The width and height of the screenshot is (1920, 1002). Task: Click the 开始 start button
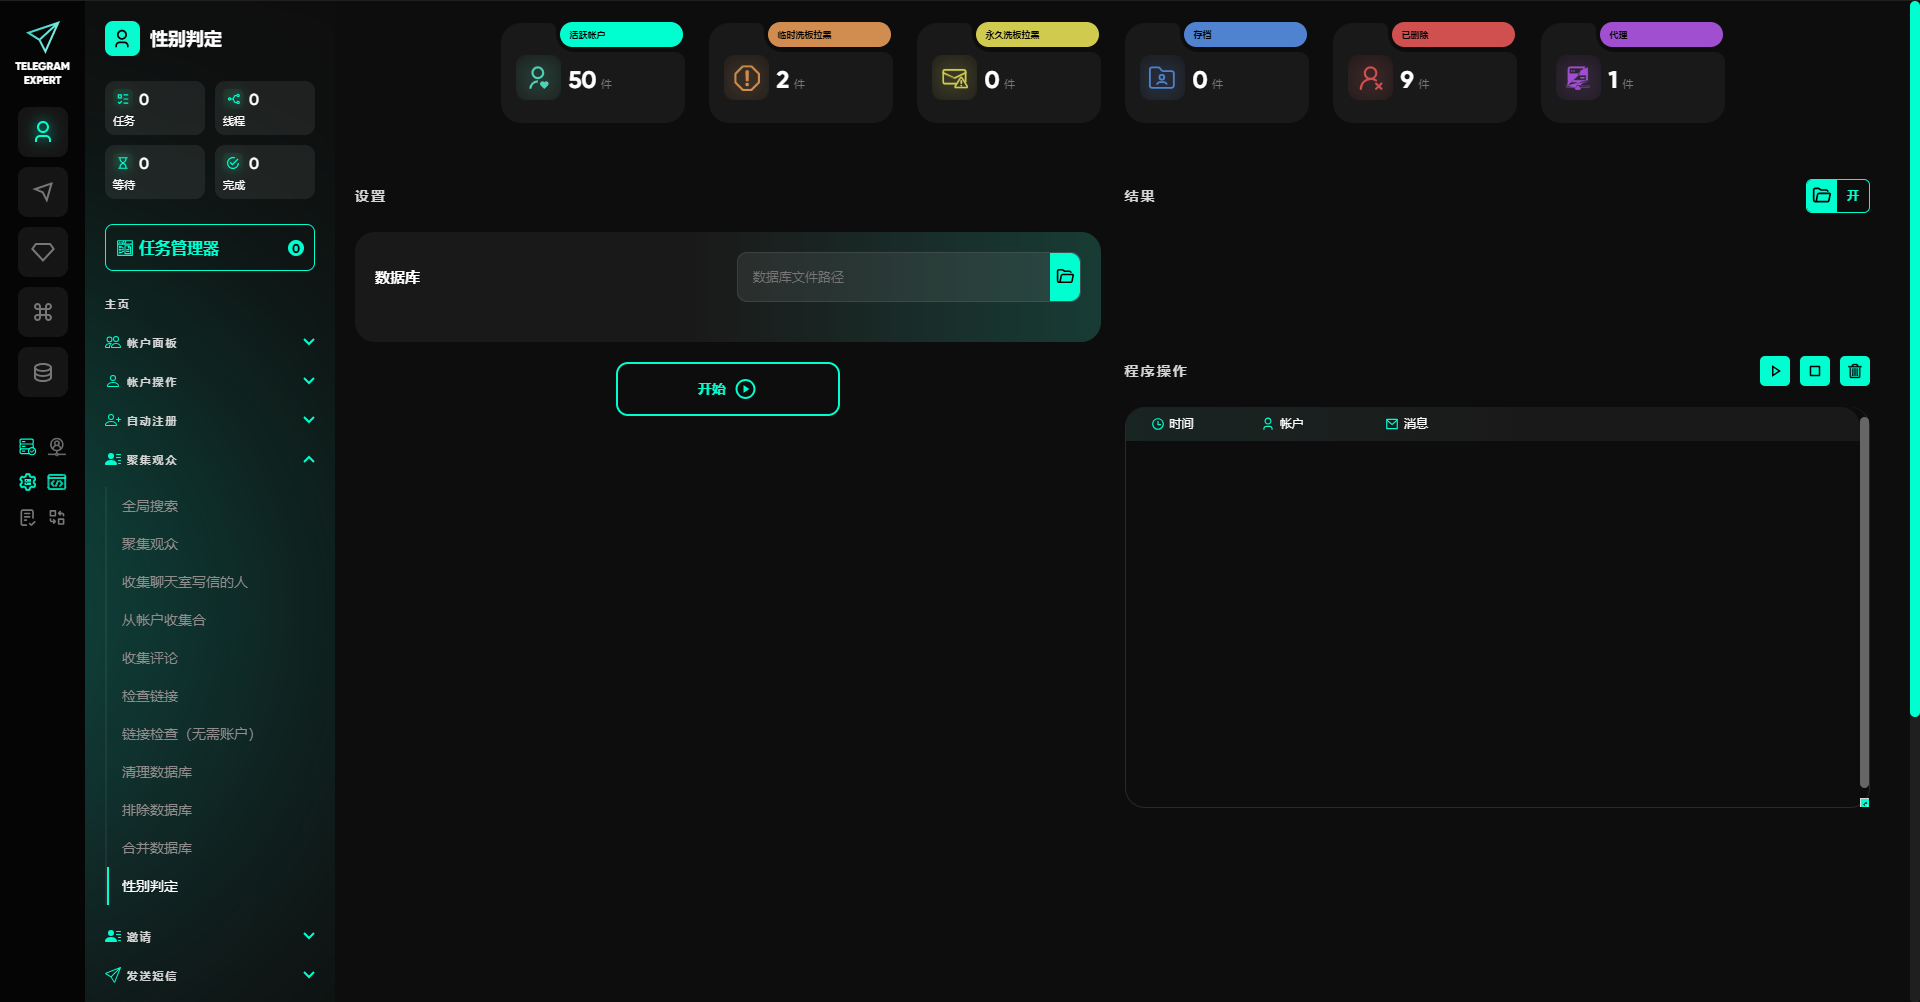click(727, 389)
